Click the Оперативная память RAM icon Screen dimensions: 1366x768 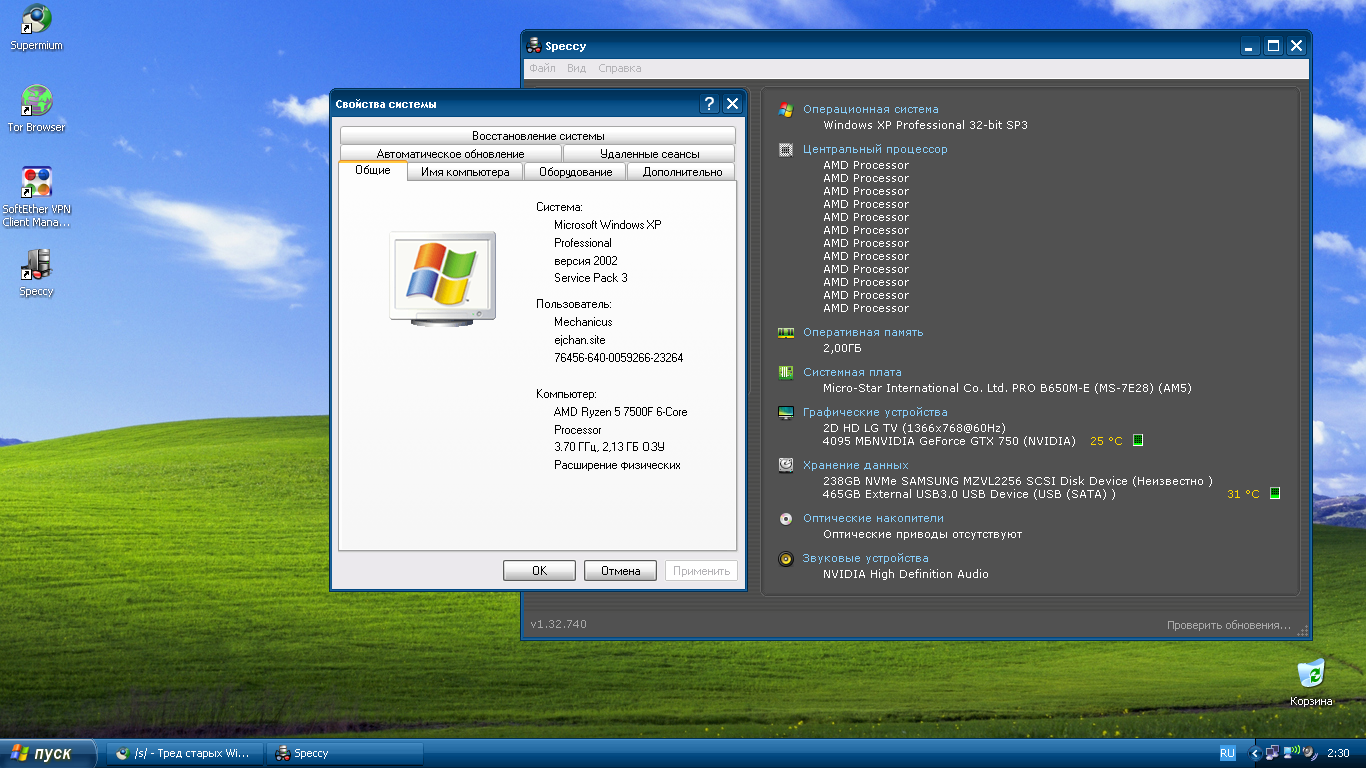coord(786,333)
